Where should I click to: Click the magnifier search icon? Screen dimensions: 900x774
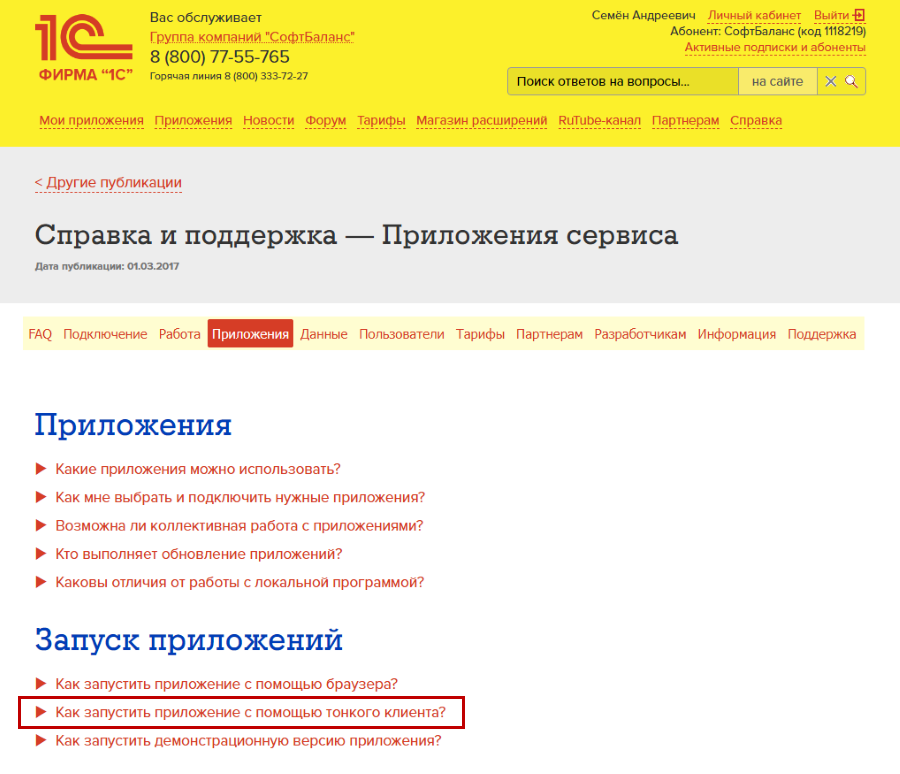[851, 82]
